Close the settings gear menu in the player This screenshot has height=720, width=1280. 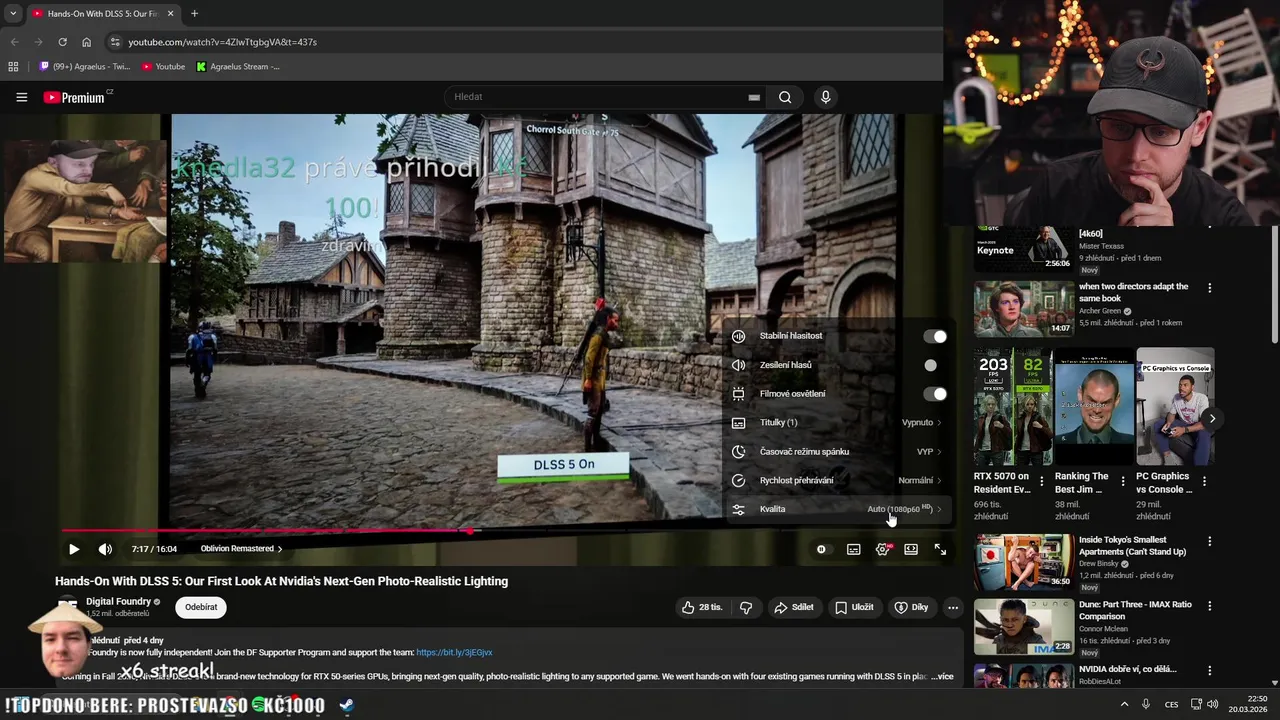tap(882, 549)
